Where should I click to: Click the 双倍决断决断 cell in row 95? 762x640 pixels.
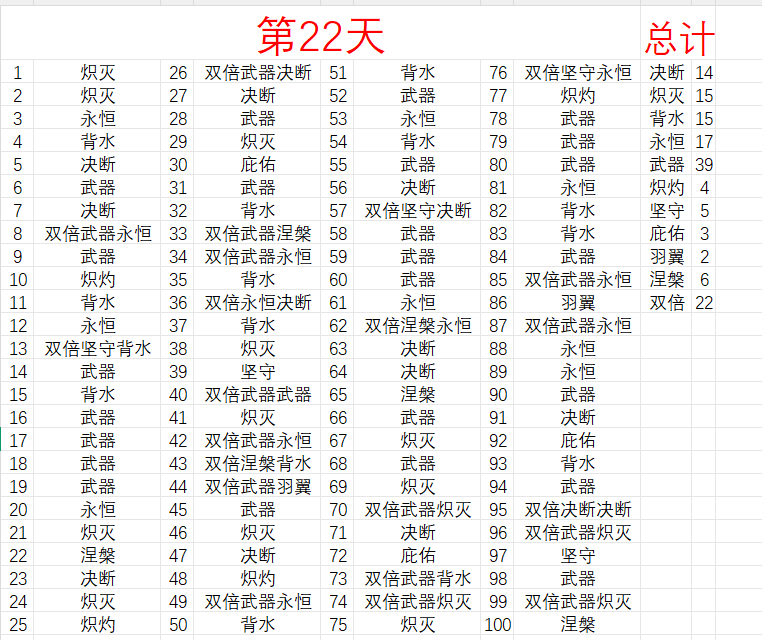click(578, 510)
